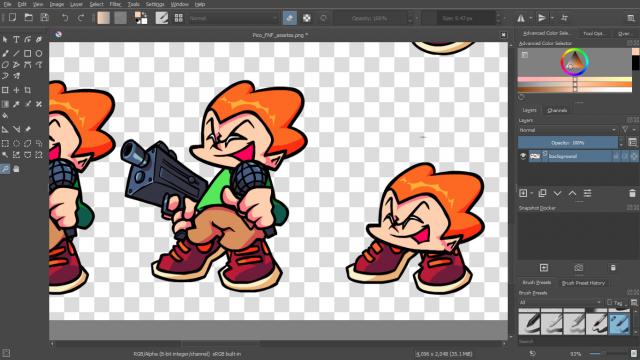This screenshot has height=360, width=640.
Task: Select the Text tool
Action: [x=16, y=40]
